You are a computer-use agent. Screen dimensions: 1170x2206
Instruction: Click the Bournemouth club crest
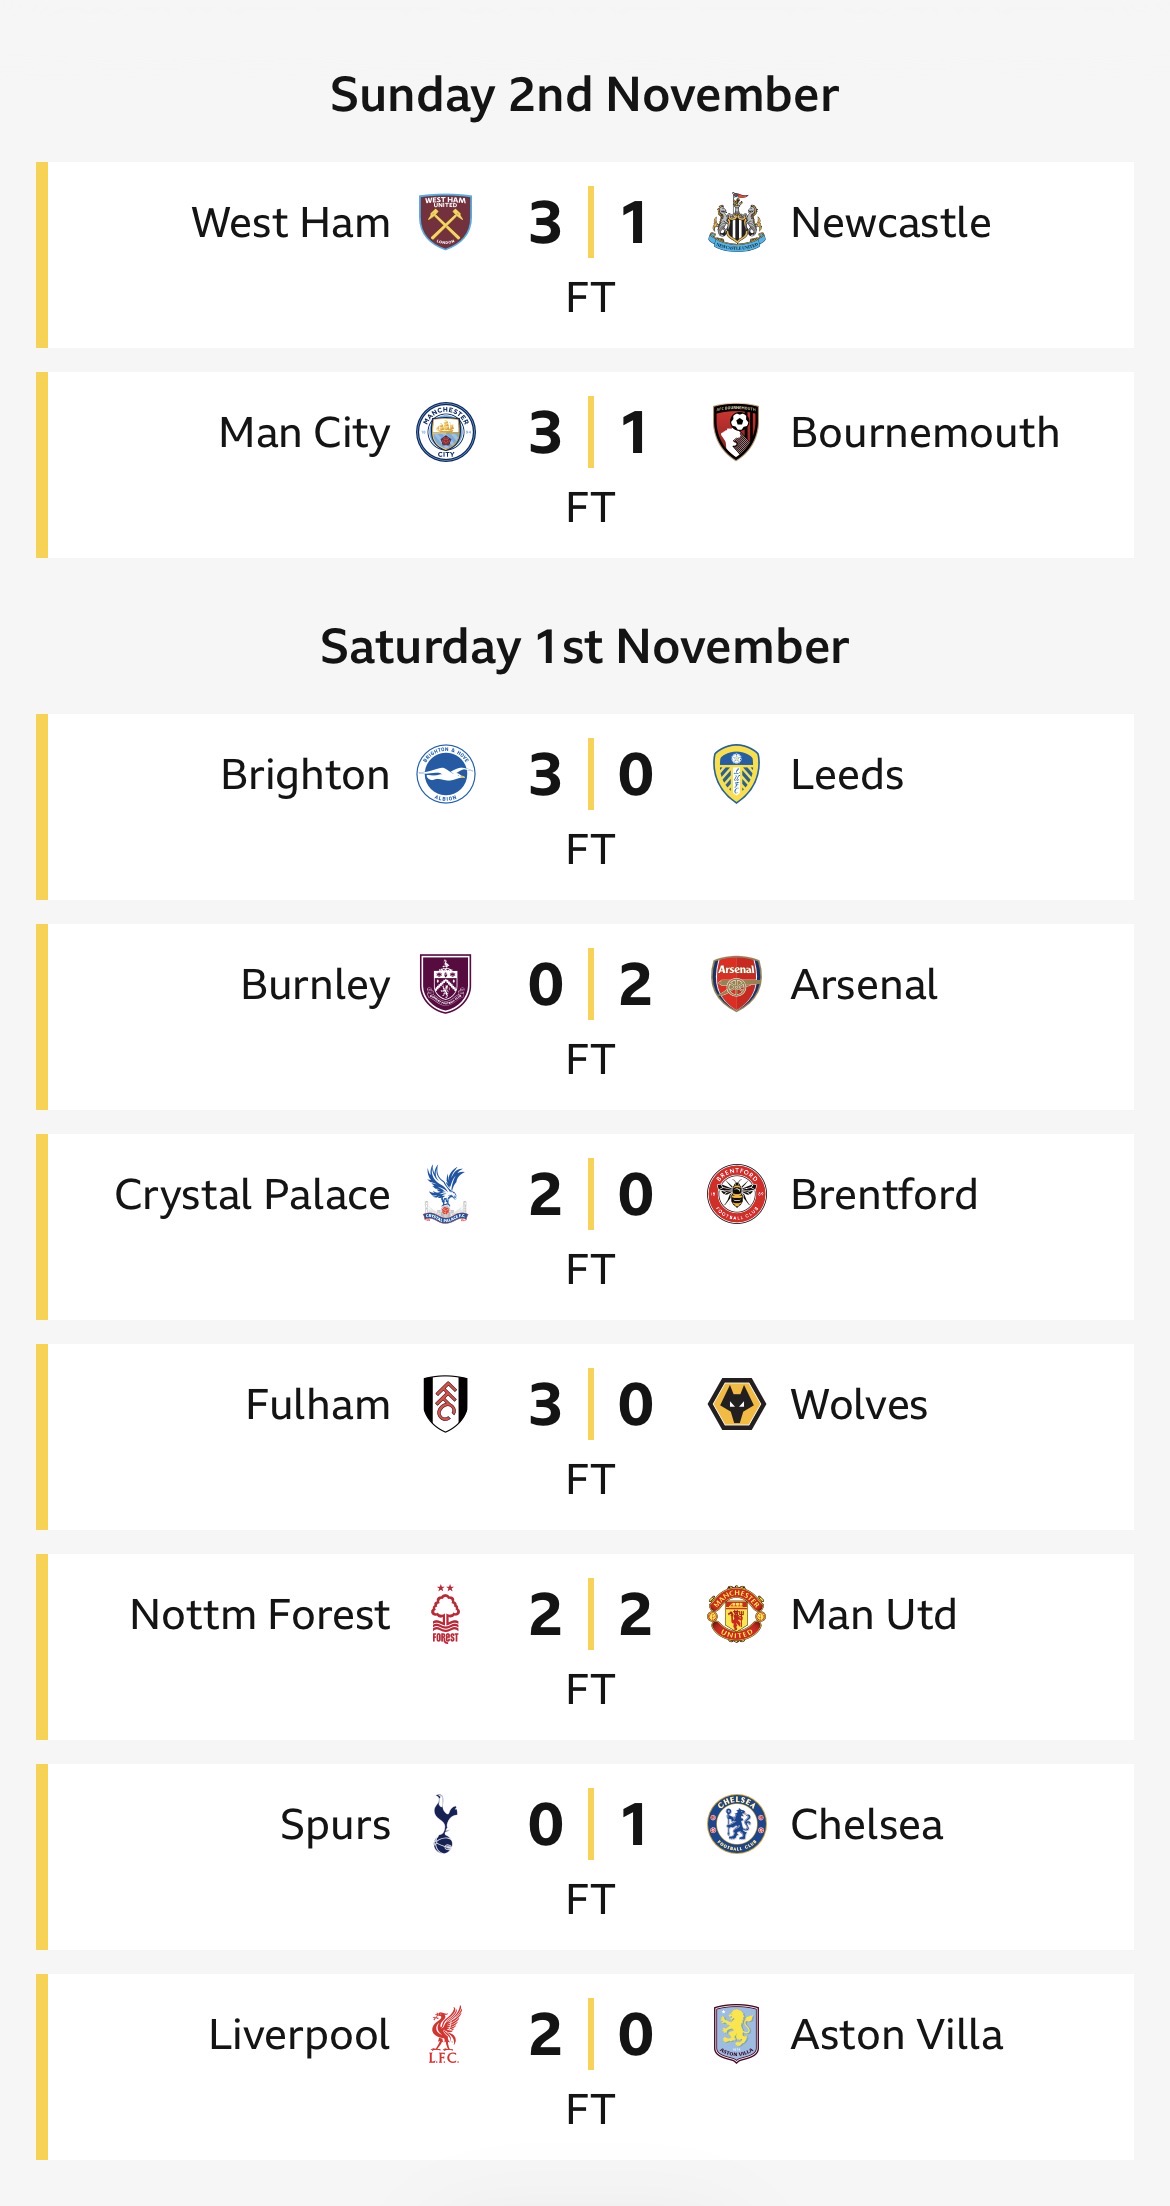736,432
